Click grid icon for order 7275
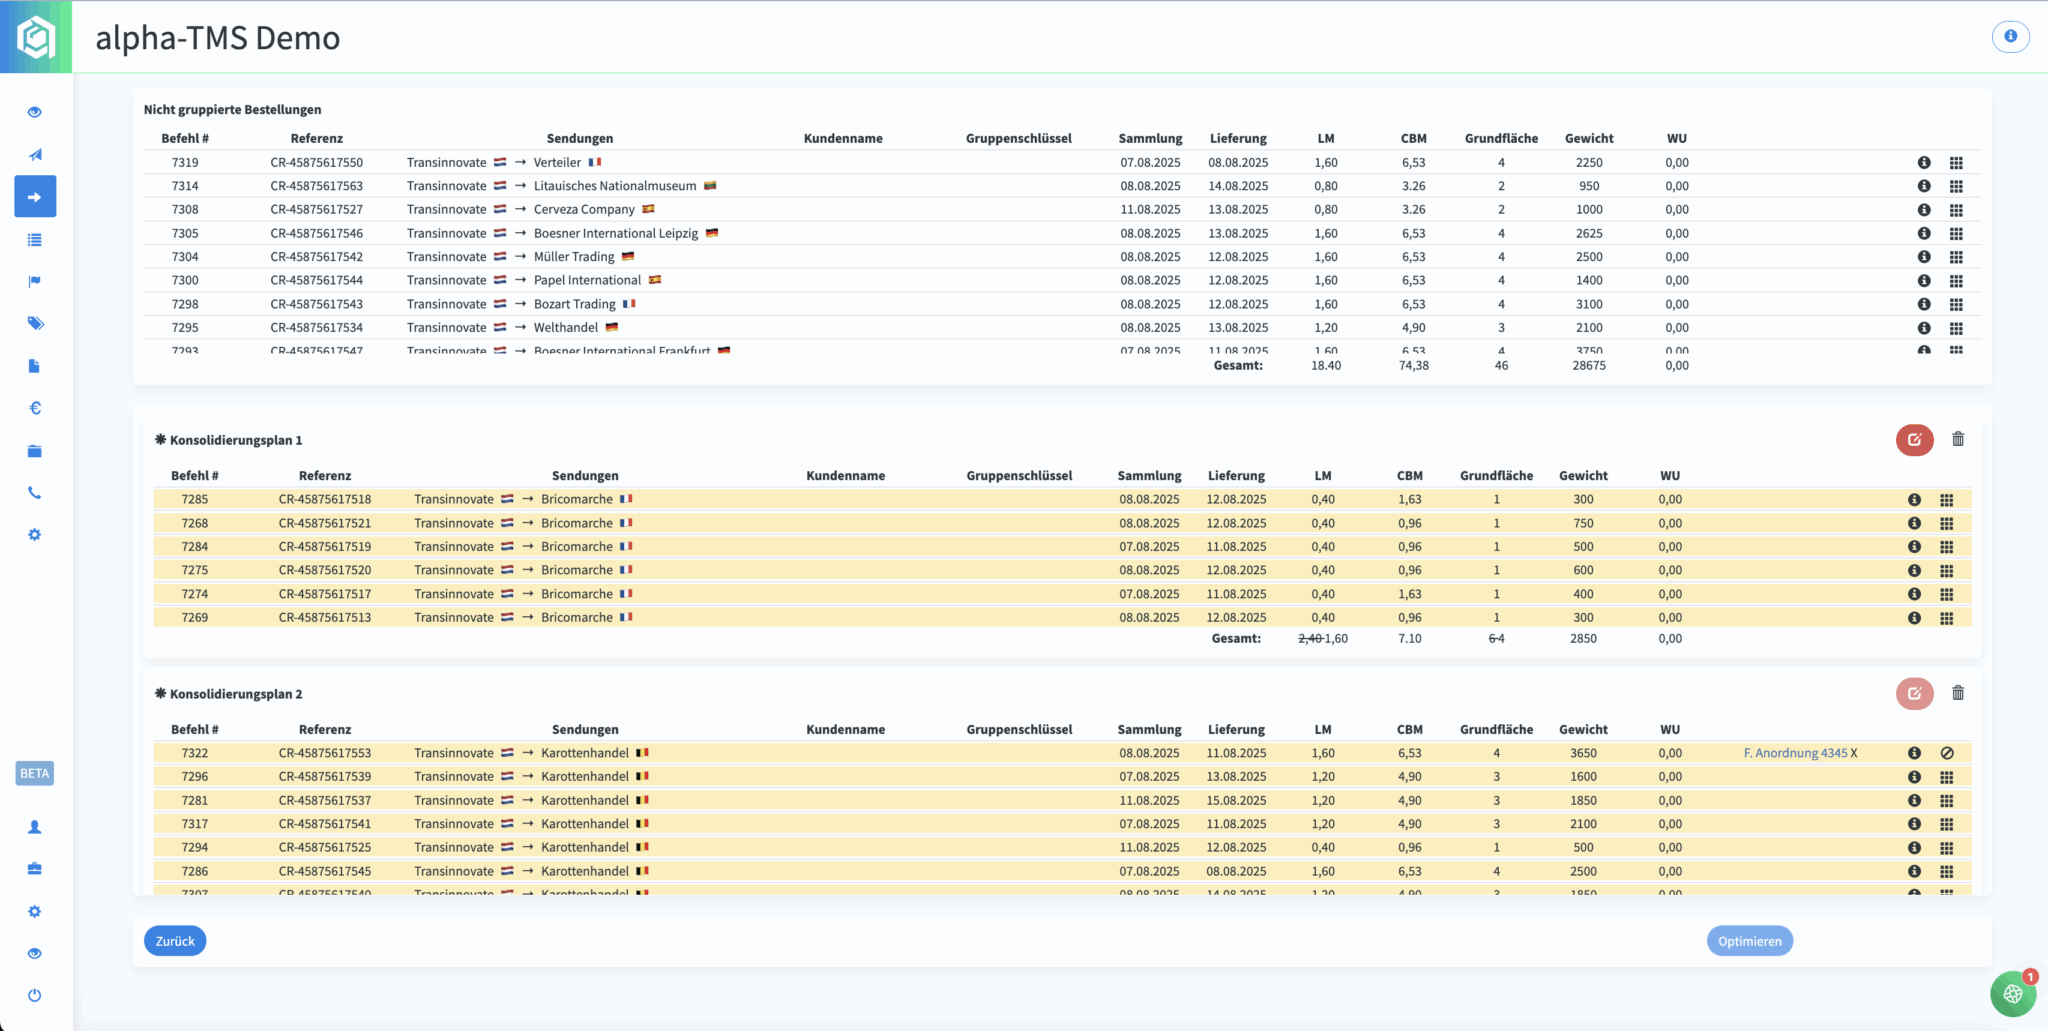Image resolution: width=2048 pixels, height=1031 pixels. coord(1946,570)
